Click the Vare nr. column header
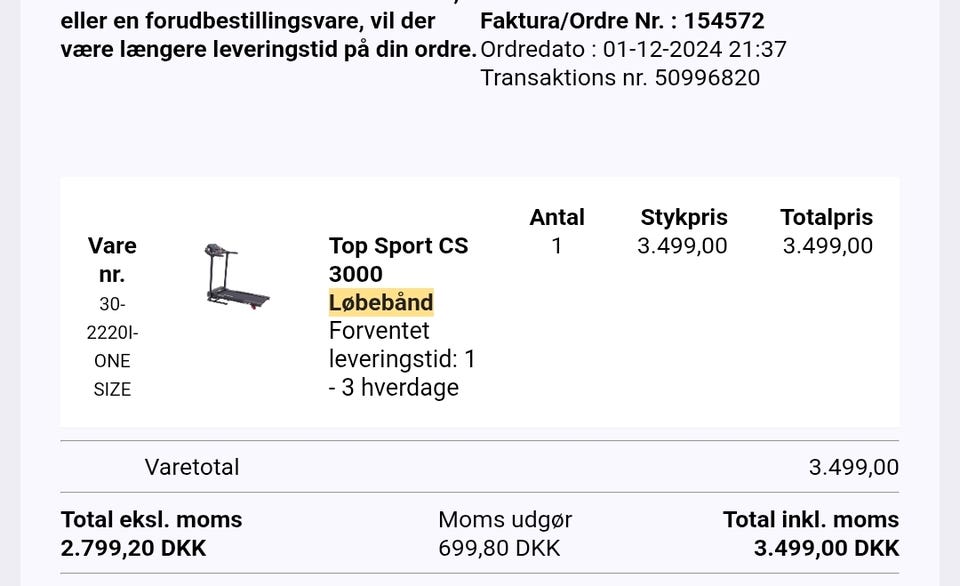 coord(112,259)
